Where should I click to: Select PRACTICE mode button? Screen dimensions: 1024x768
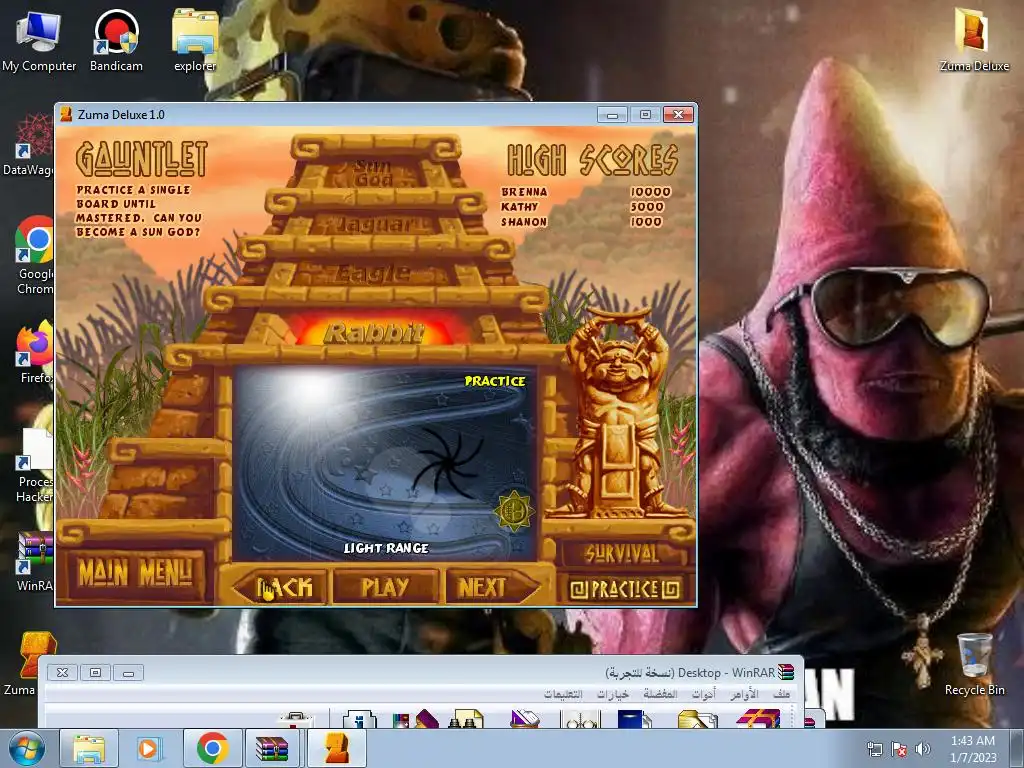(624, 589)
